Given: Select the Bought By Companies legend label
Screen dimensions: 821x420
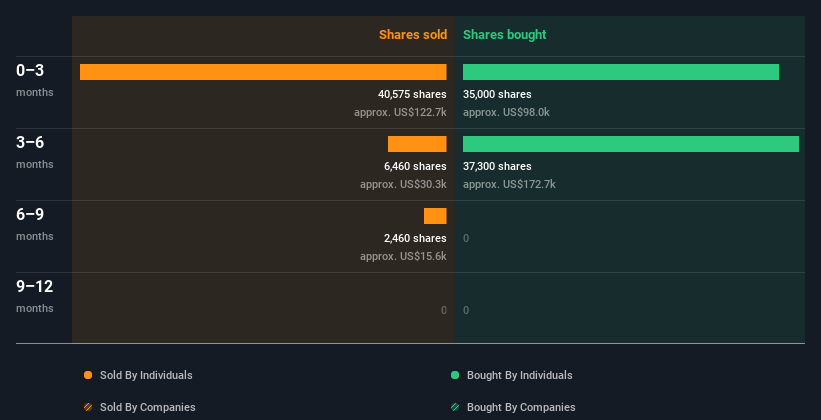Looking at the screenshot, I should click(x=521, y=407).
